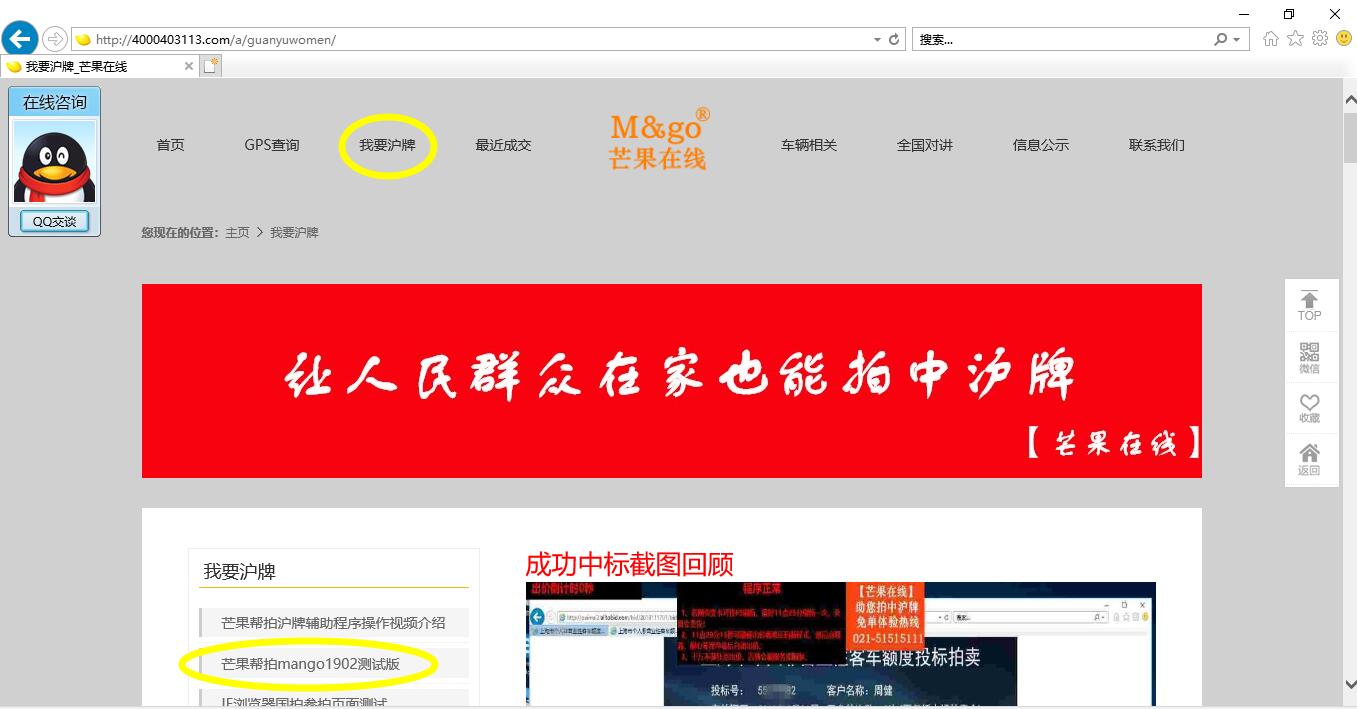Open 全国对讲 in the navigation menu

[925, 145]
